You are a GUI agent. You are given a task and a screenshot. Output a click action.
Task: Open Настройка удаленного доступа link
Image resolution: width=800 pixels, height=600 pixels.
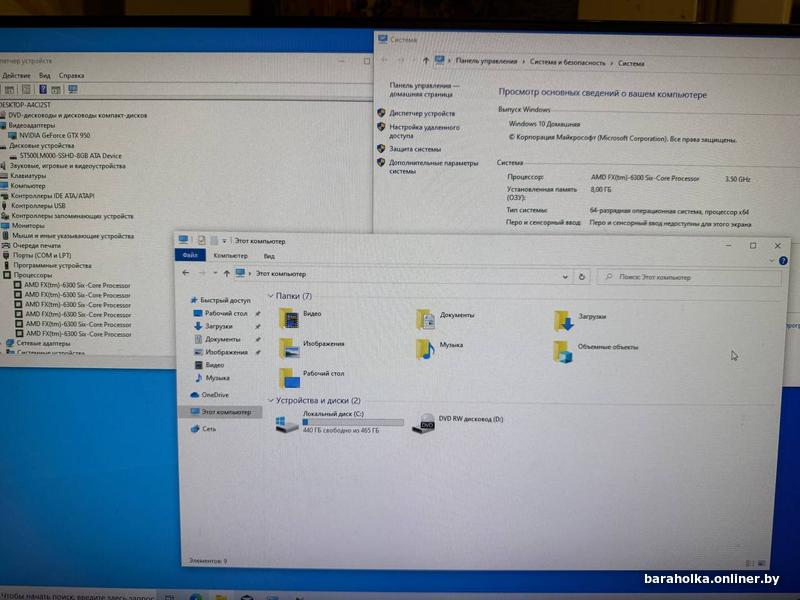coord(424,132)
